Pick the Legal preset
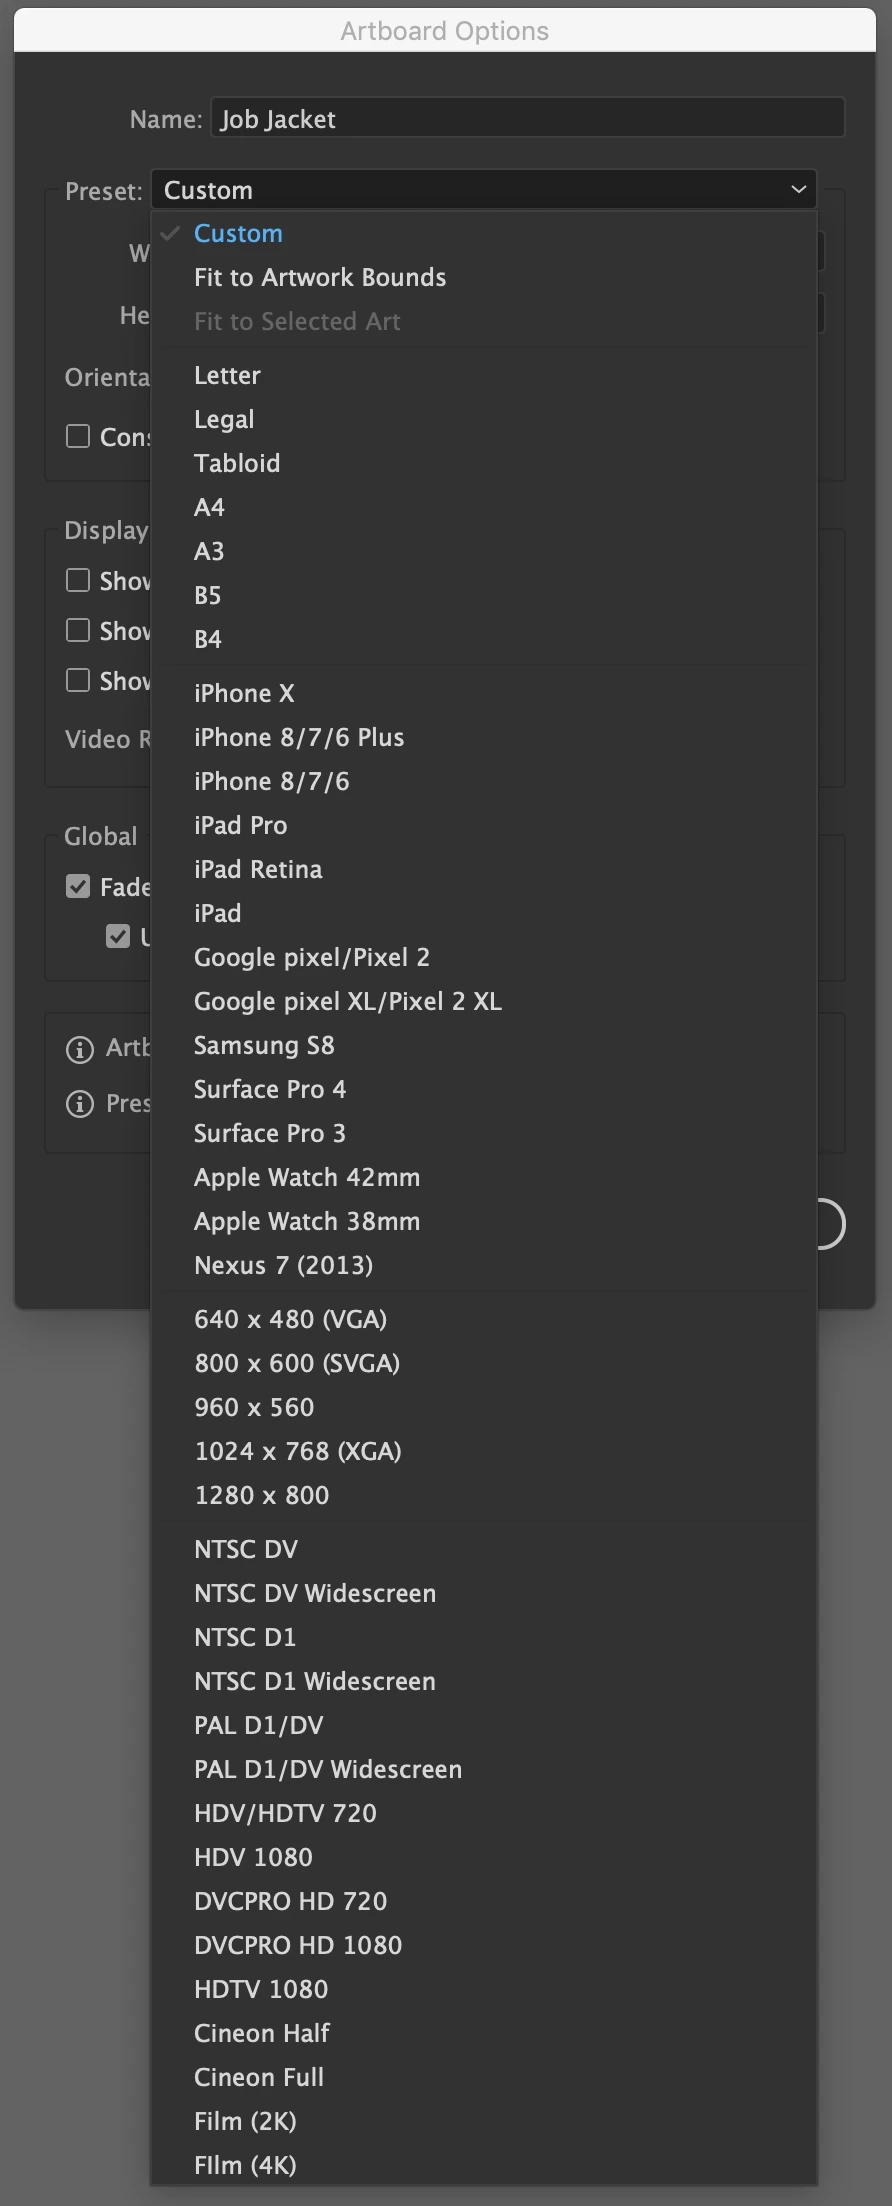The image size is (892, 2206). [x=484, y=419]
